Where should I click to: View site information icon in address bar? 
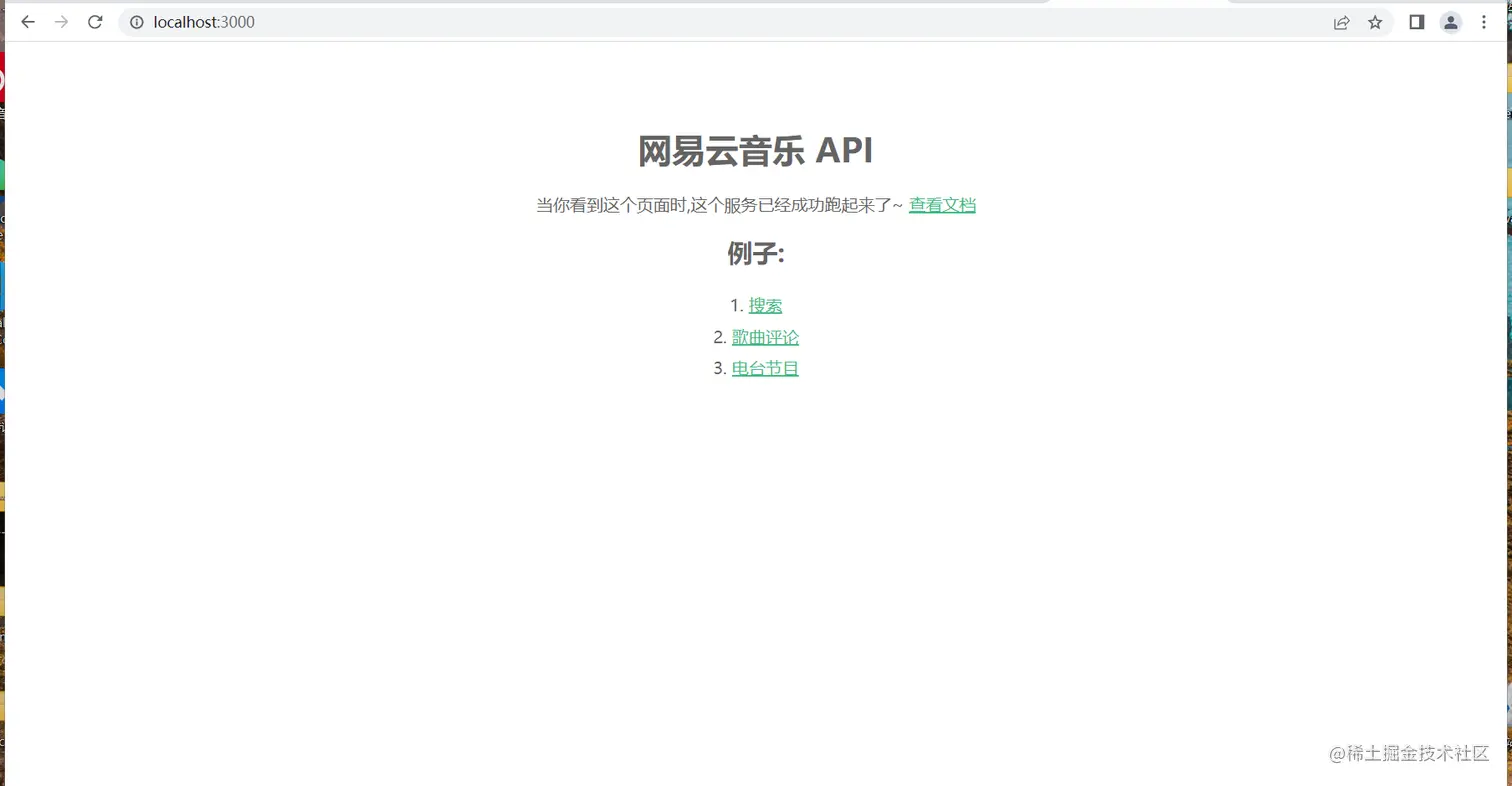(x=137, y=22)
